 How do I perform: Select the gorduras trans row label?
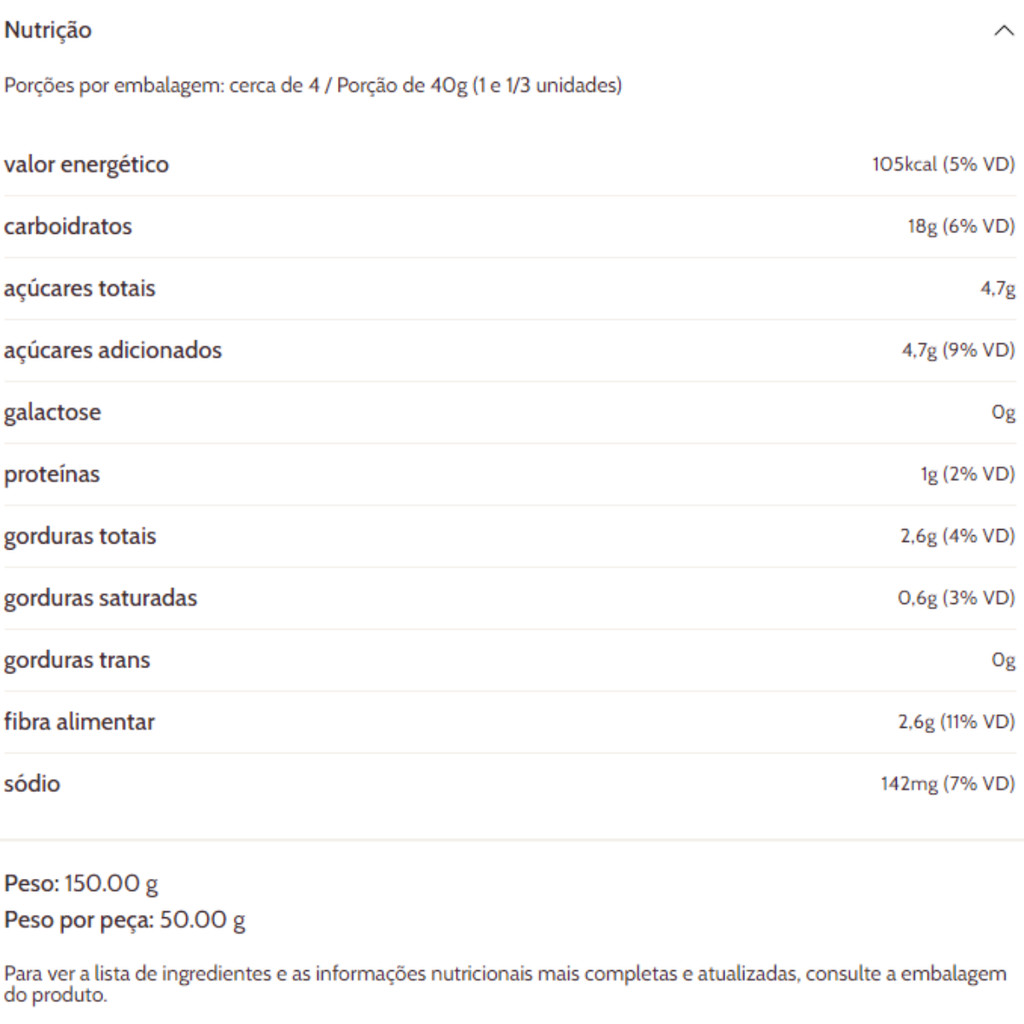(77, 661)
